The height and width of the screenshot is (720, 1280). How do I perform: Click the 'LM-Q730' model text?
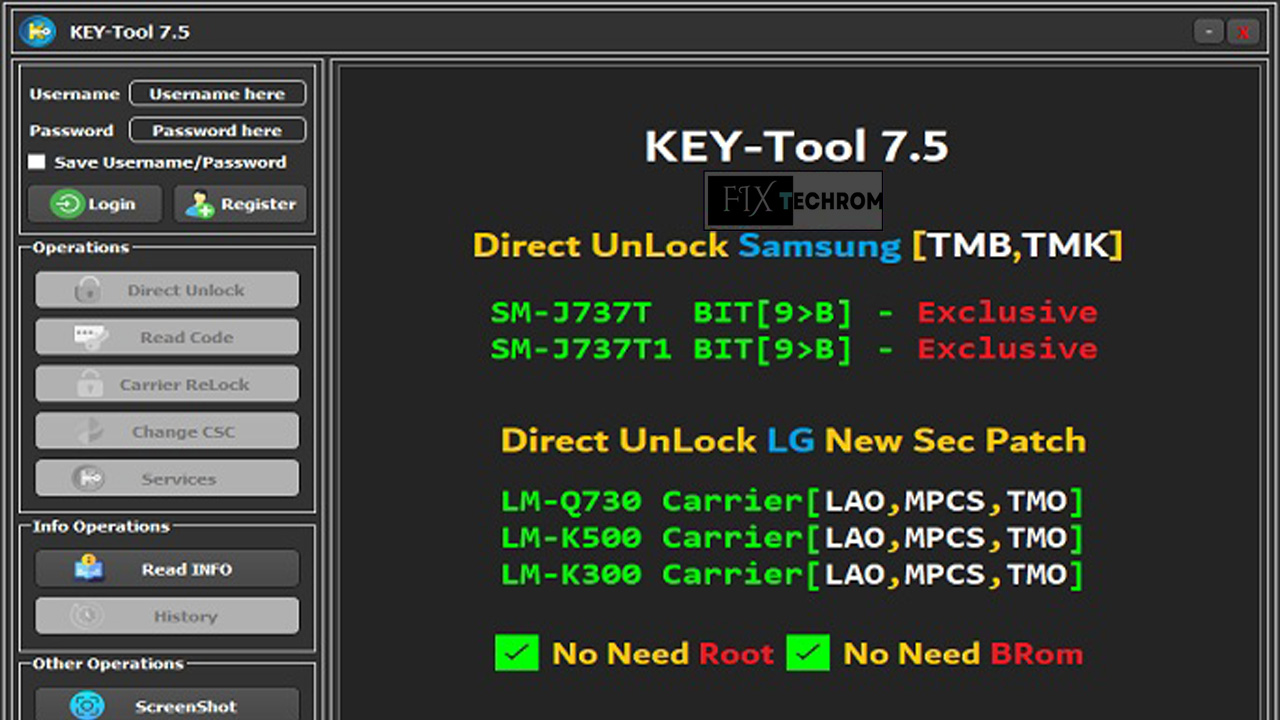[x=571, y=501]
